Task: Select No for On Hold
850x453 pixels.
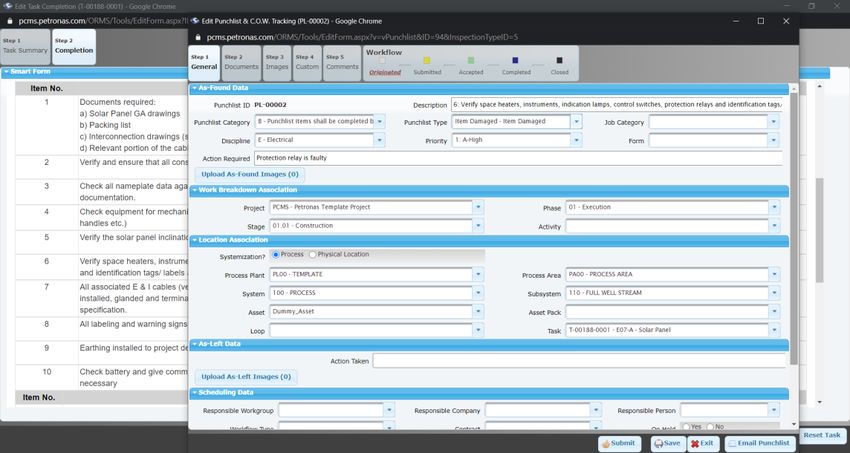Action: [x=710, y=427]
